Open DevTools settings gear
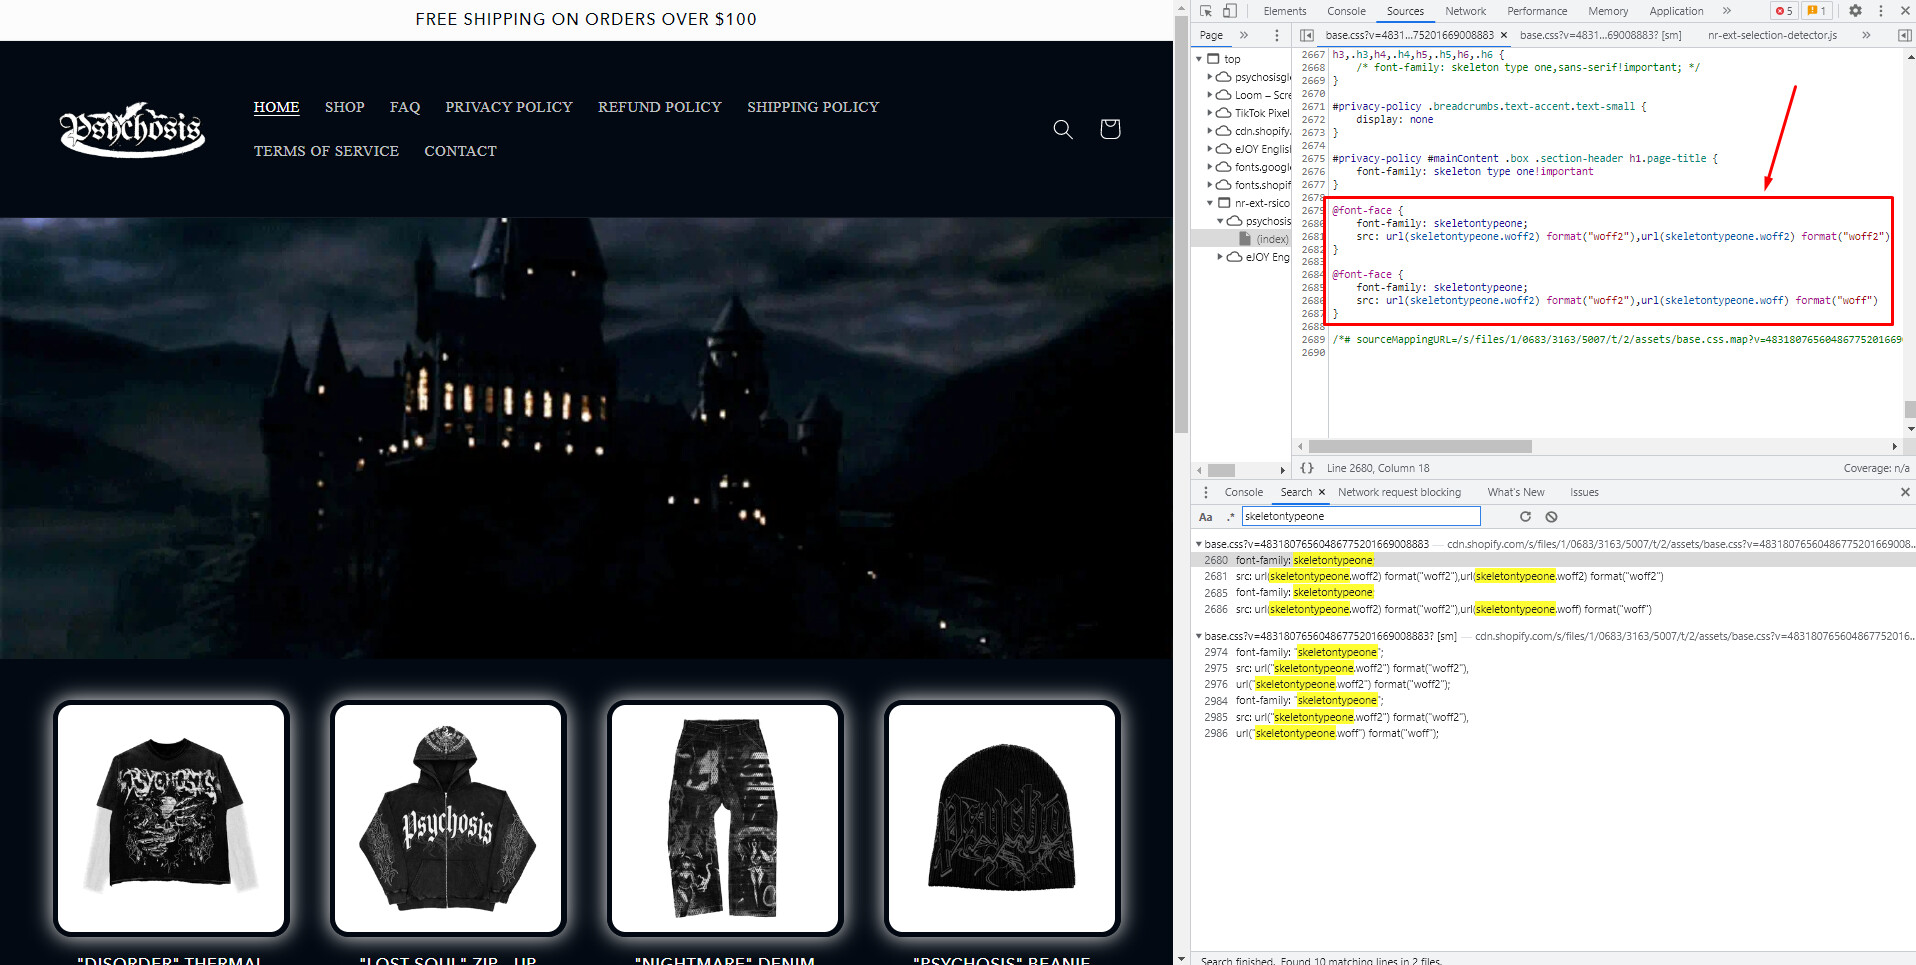This screenshot has width=1916, height=965. coord(1855,11)
